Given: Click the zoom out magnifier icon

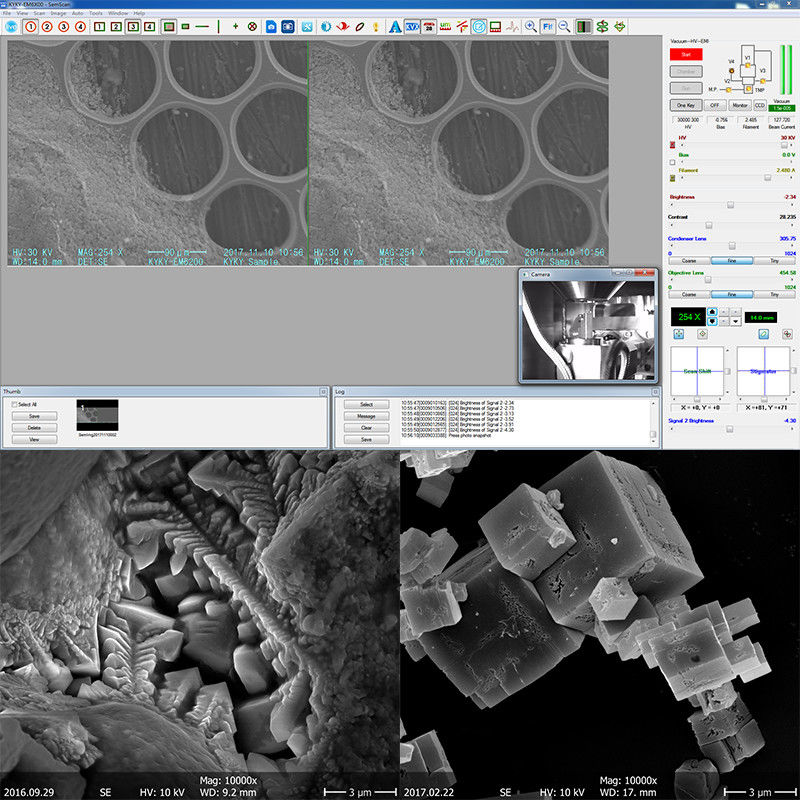Looking at the screenshot, I should [x=564, y=27].
